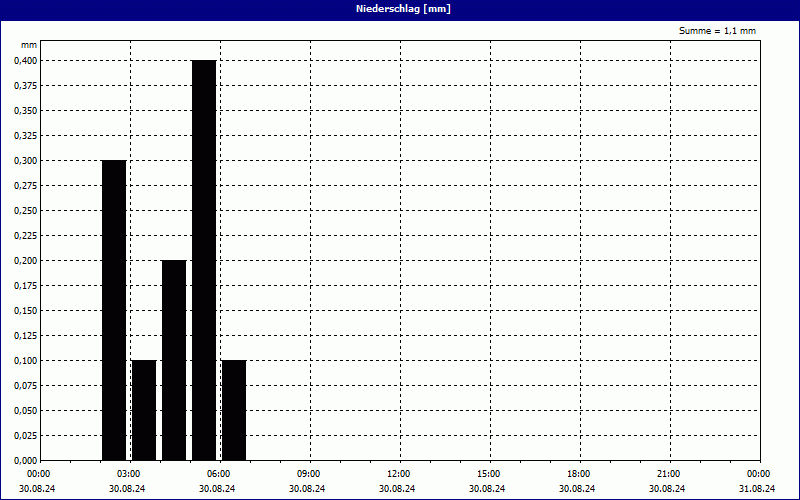Select the 18:00 time axis label
The image size is (800, 500).
(578, 474)
